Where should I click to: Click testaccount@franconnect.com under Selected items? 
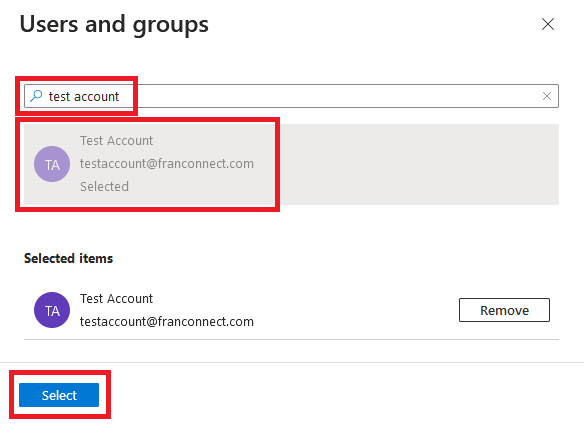[x=167, y=321]
